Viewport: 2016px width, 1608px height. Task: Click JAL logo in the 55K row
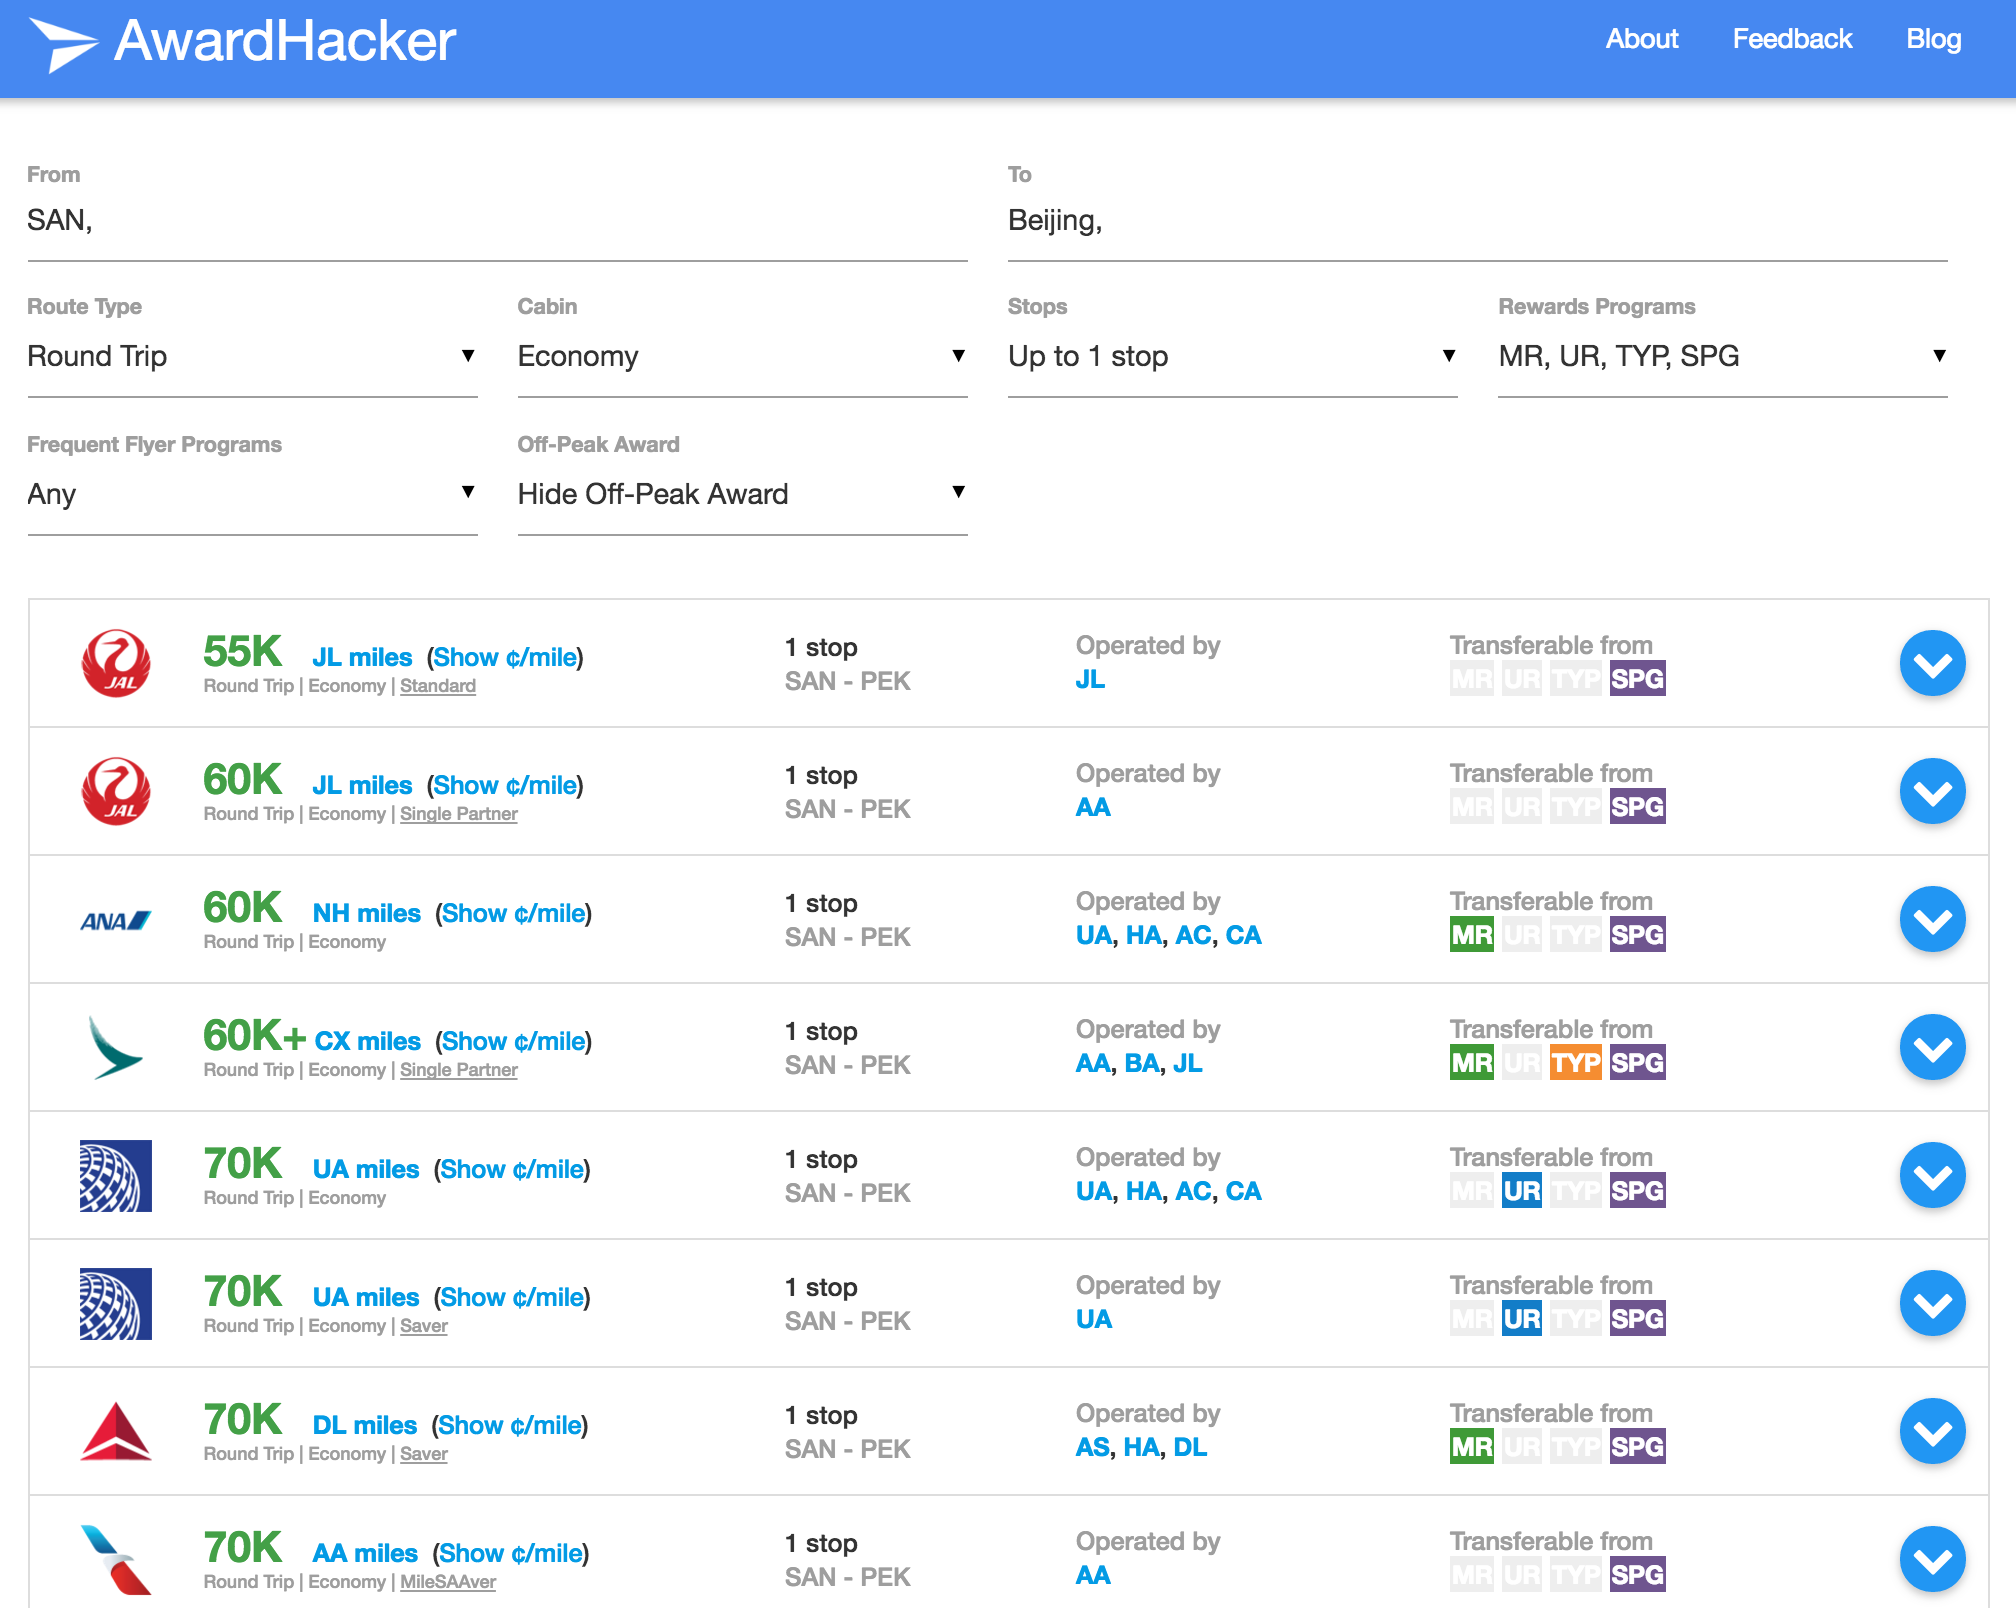click(x=116, y=663)
